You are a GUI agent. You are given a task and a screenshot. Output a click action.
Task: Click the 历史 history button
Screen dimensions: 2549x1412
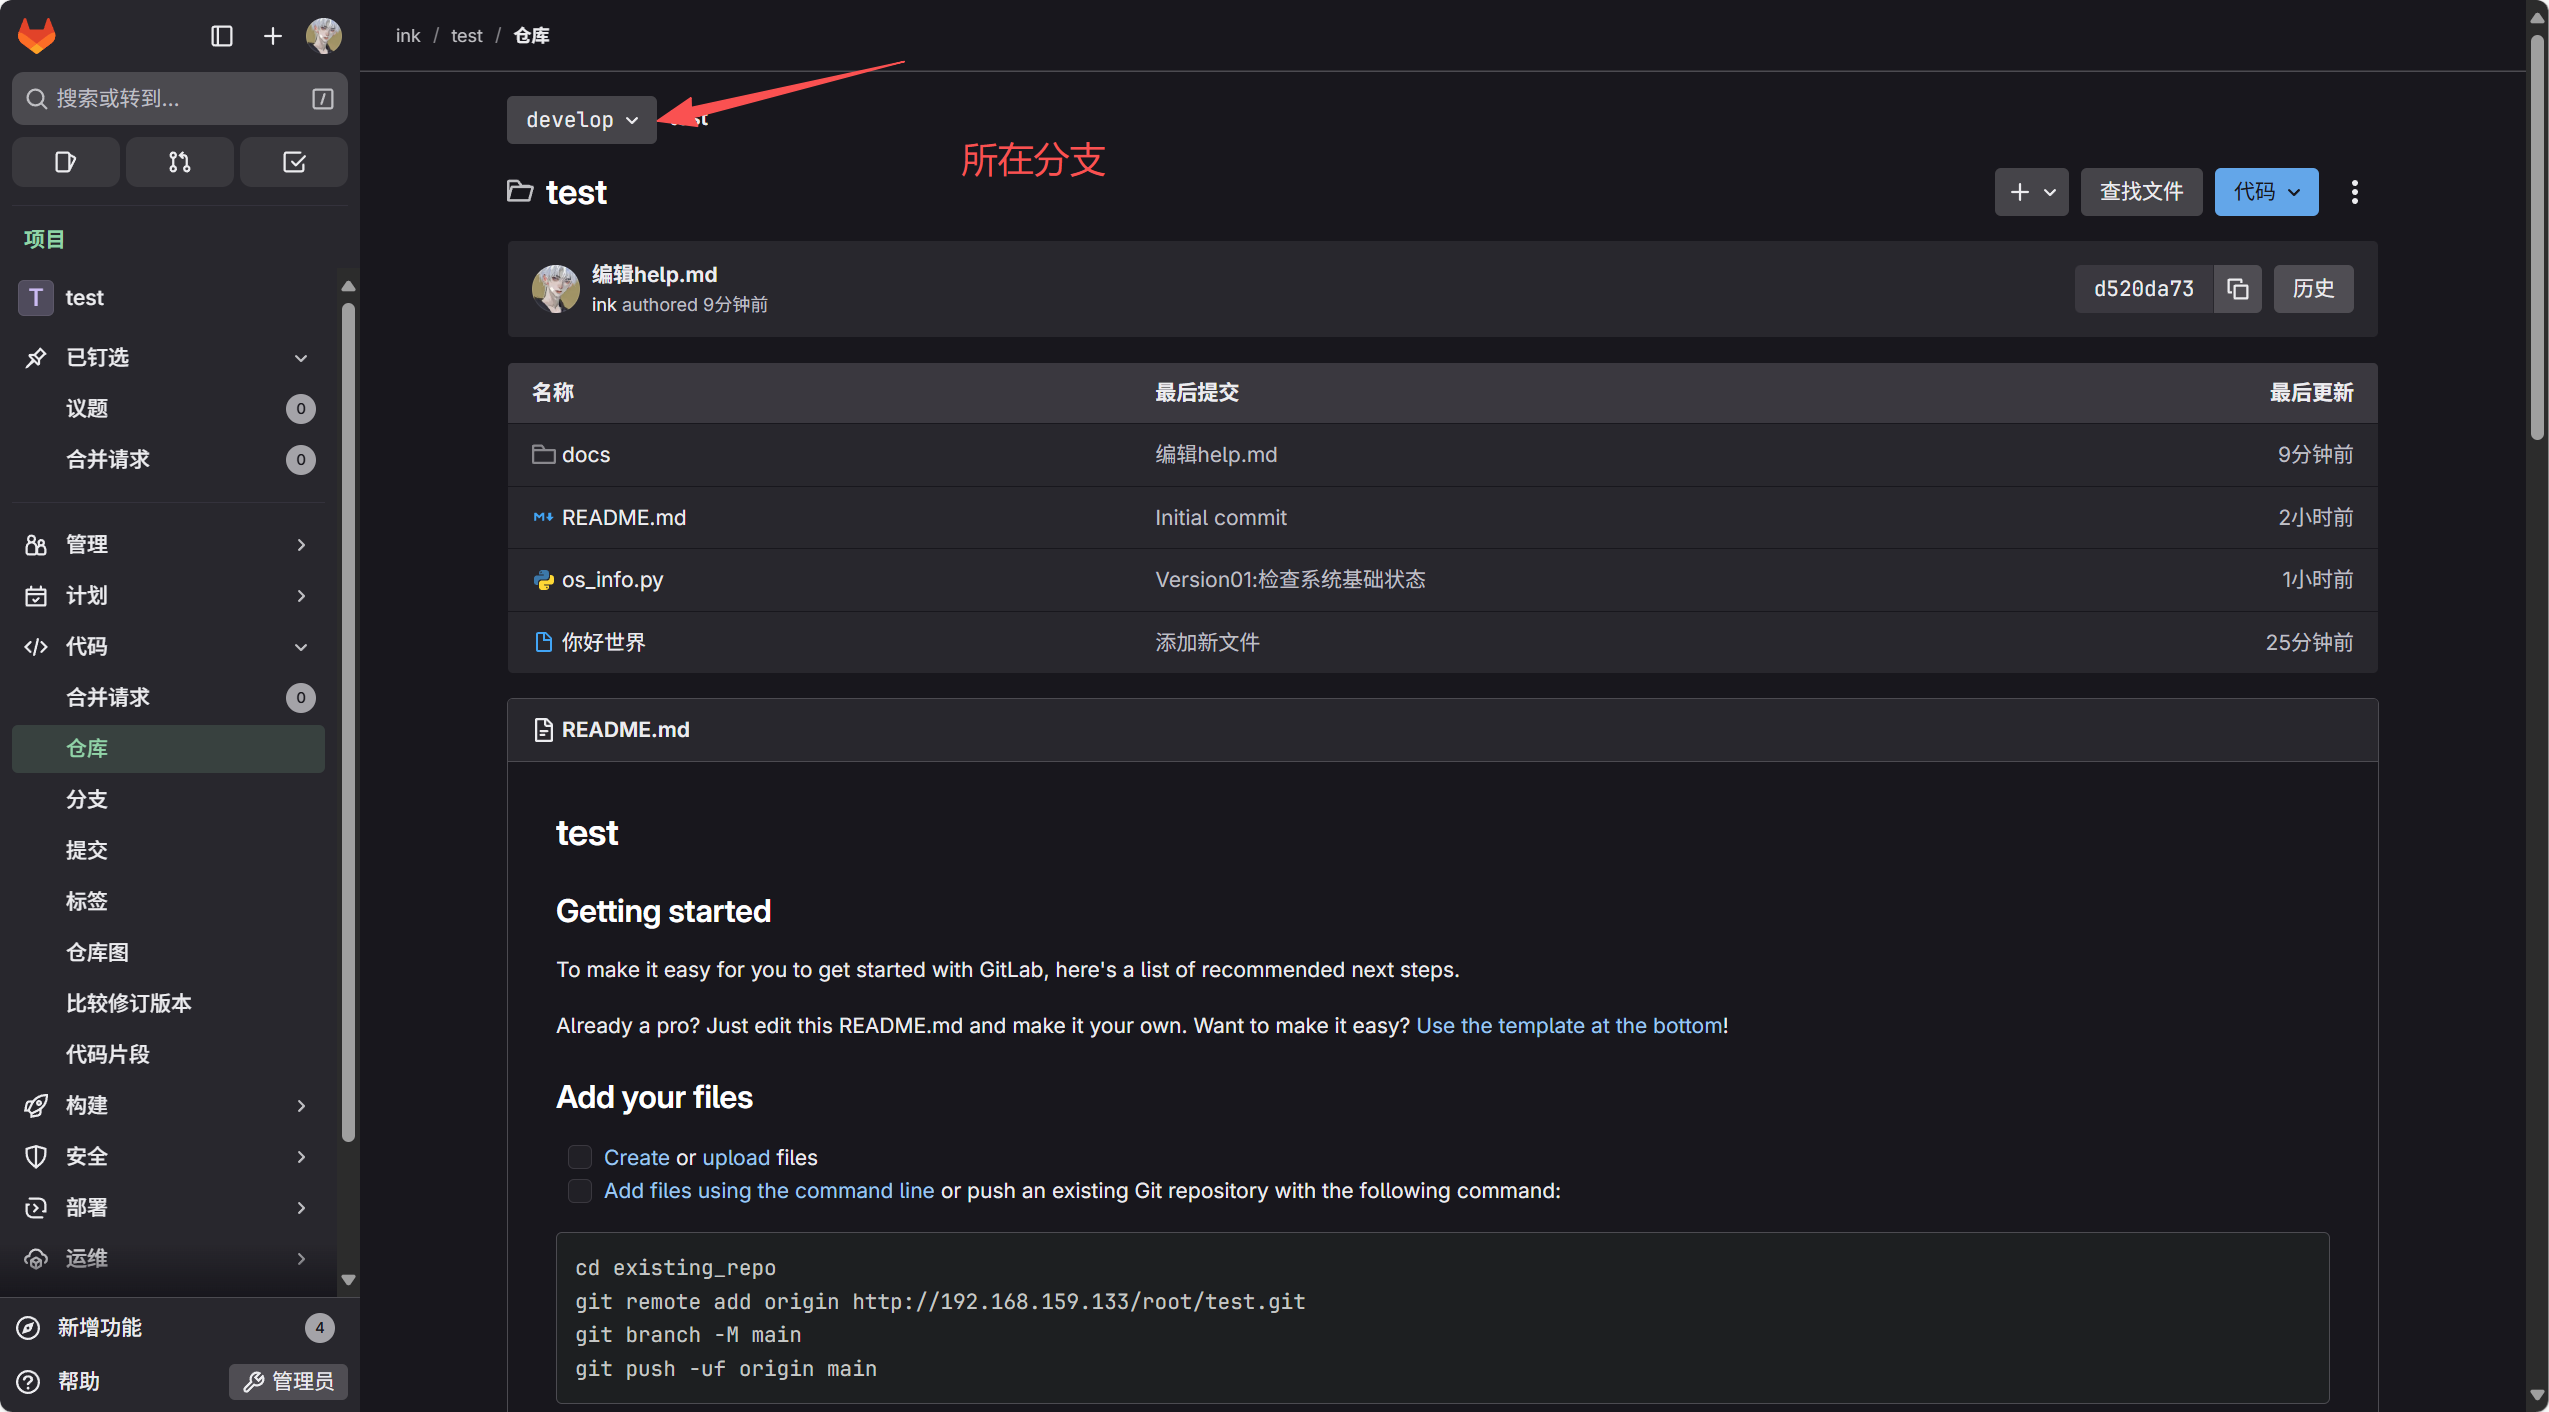2313,289
